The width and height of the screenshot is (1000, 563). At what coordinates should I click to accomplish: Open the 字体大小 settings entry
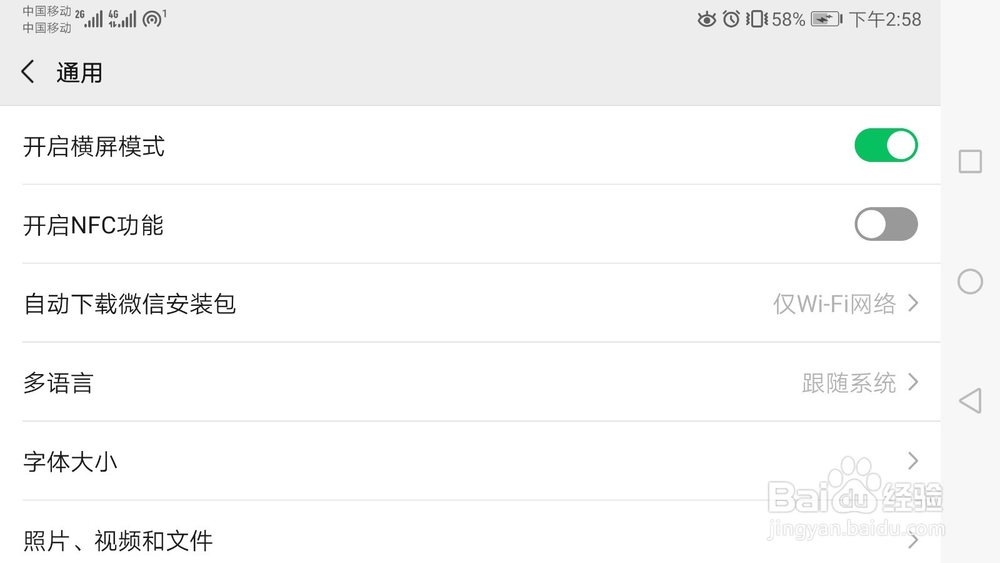pyautogui.click(x=70, y=462)
